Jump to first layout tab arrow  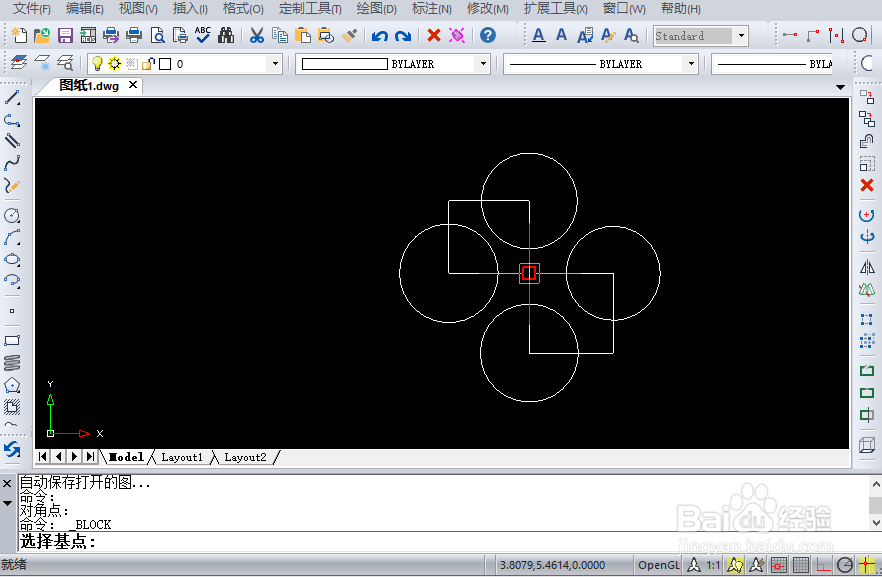pyautogui.click(x=43, y=457)
